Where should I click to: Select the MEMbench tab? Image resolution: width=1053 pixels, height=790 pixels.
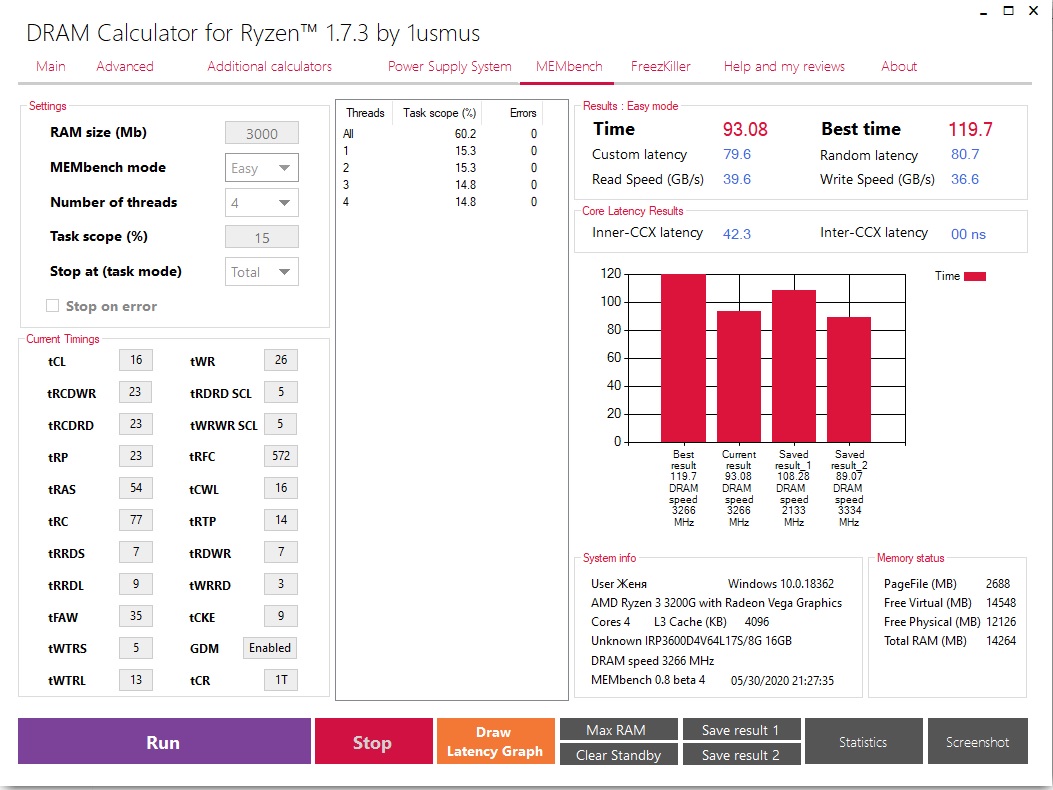[x=569, y=67]
